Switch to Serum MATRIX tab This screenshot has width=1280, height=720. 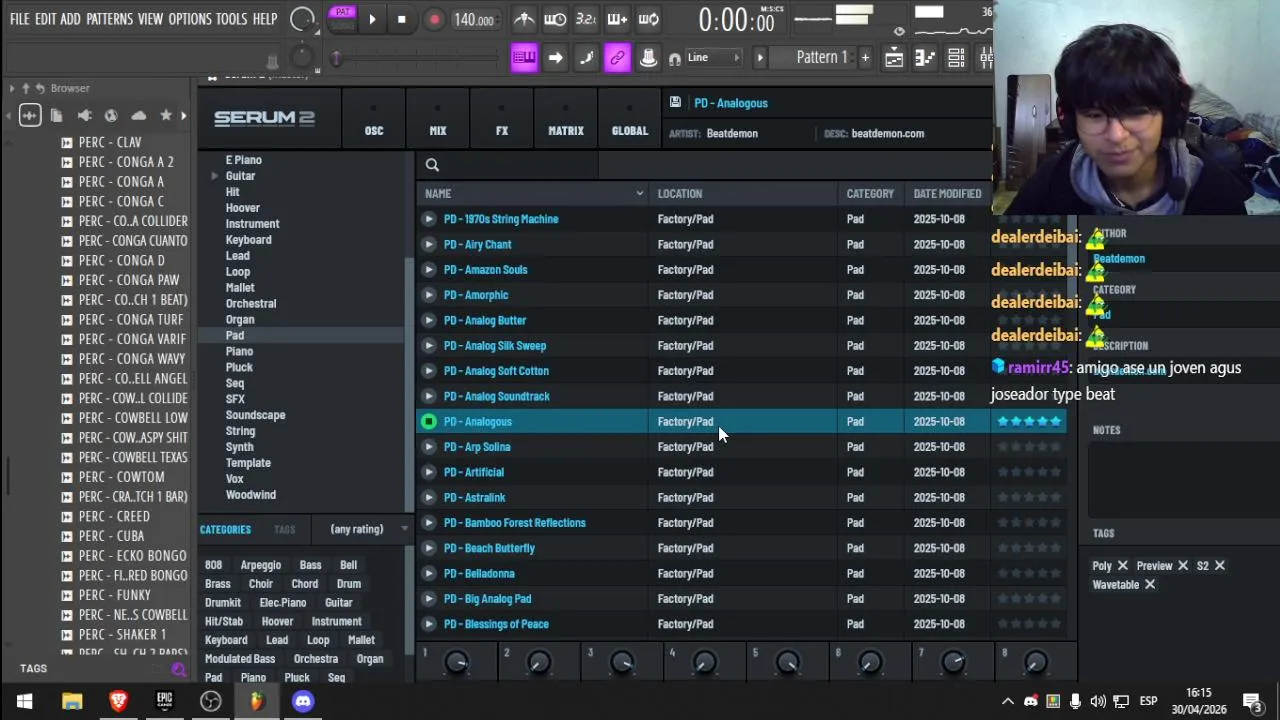click(x=566, y=119)
